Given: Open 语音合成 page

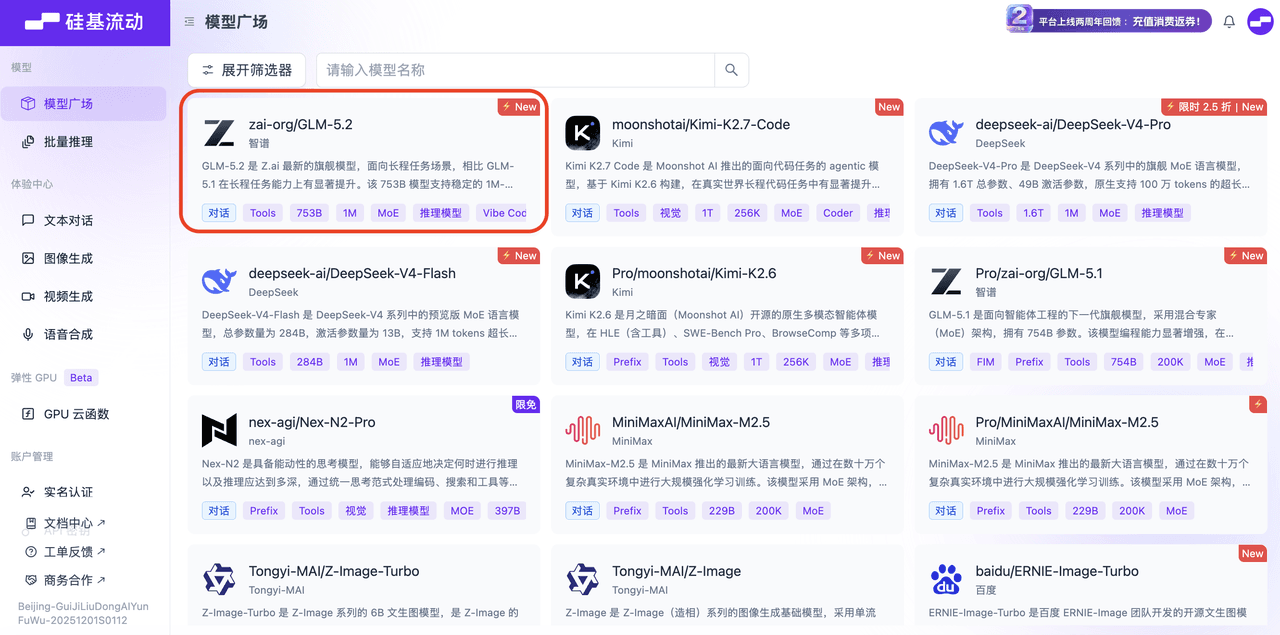Looking at the screenshot, I should [x=84, y=334].
